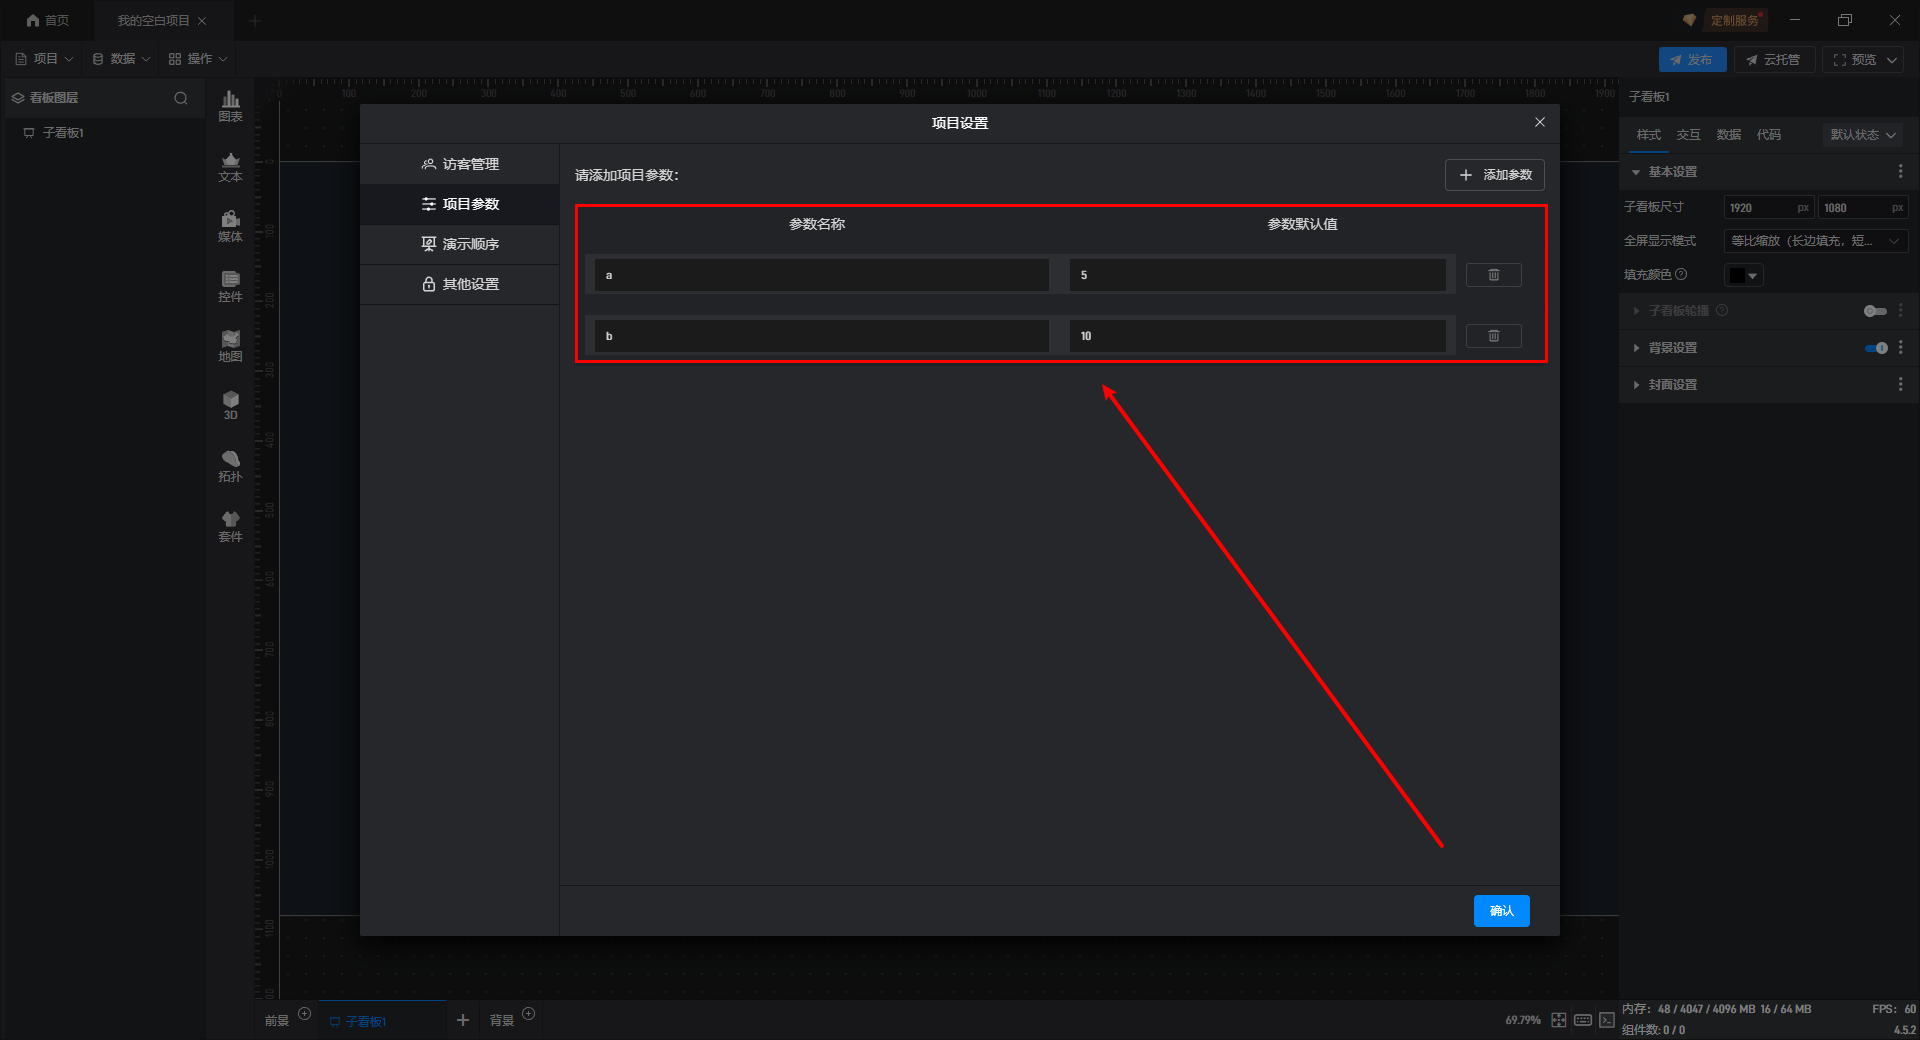Screen dimensions: 1920x1040
Task: Switch to the 数据 tab in right panel
Action: pos(1728,135)
